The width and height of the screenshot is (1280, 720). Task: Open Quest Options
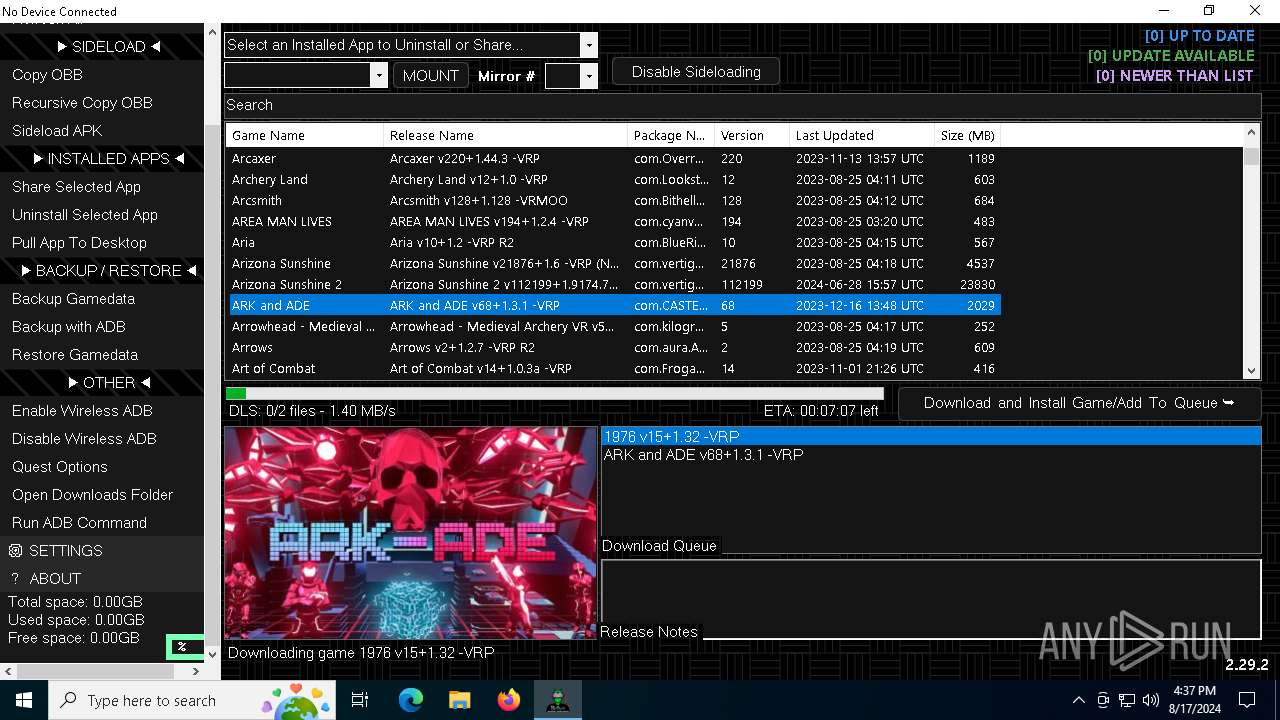60,467
